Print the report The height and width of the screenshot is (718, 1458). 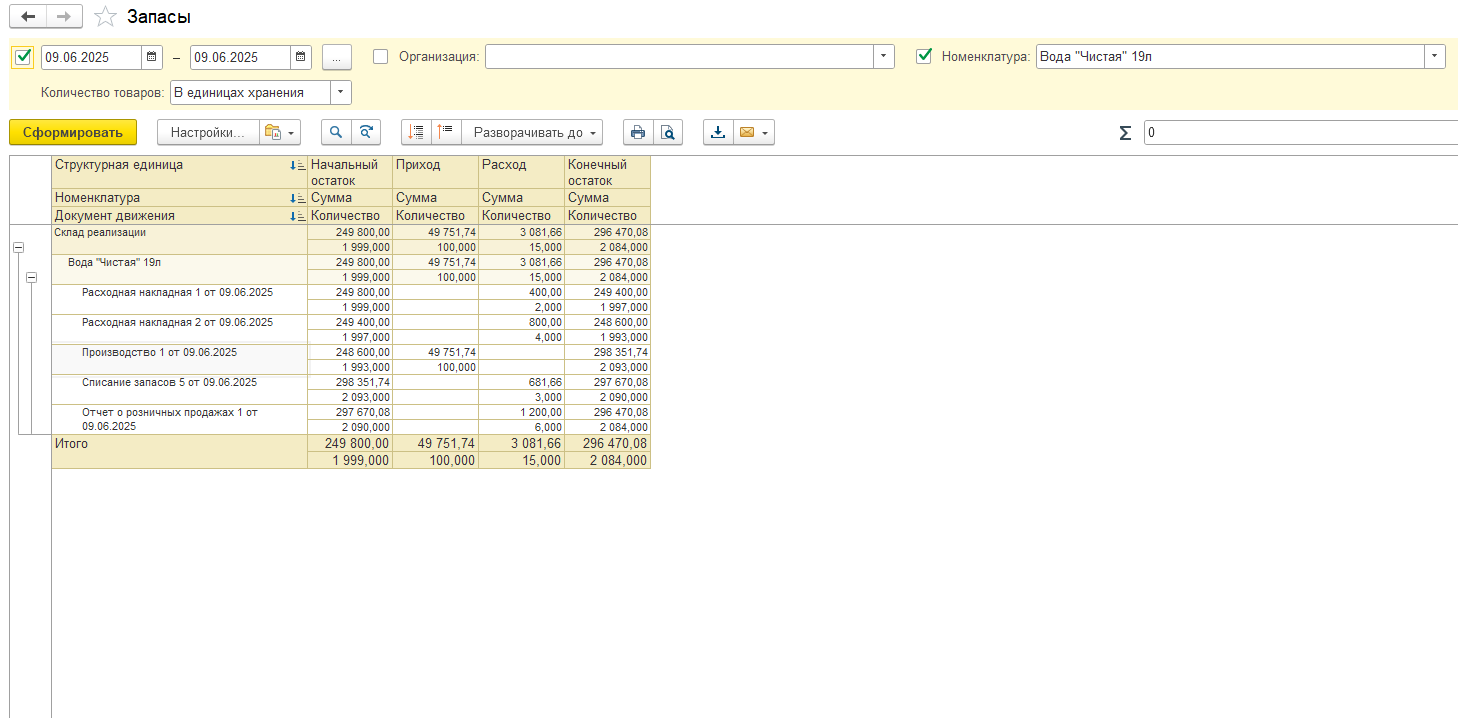tap(638, 132)
